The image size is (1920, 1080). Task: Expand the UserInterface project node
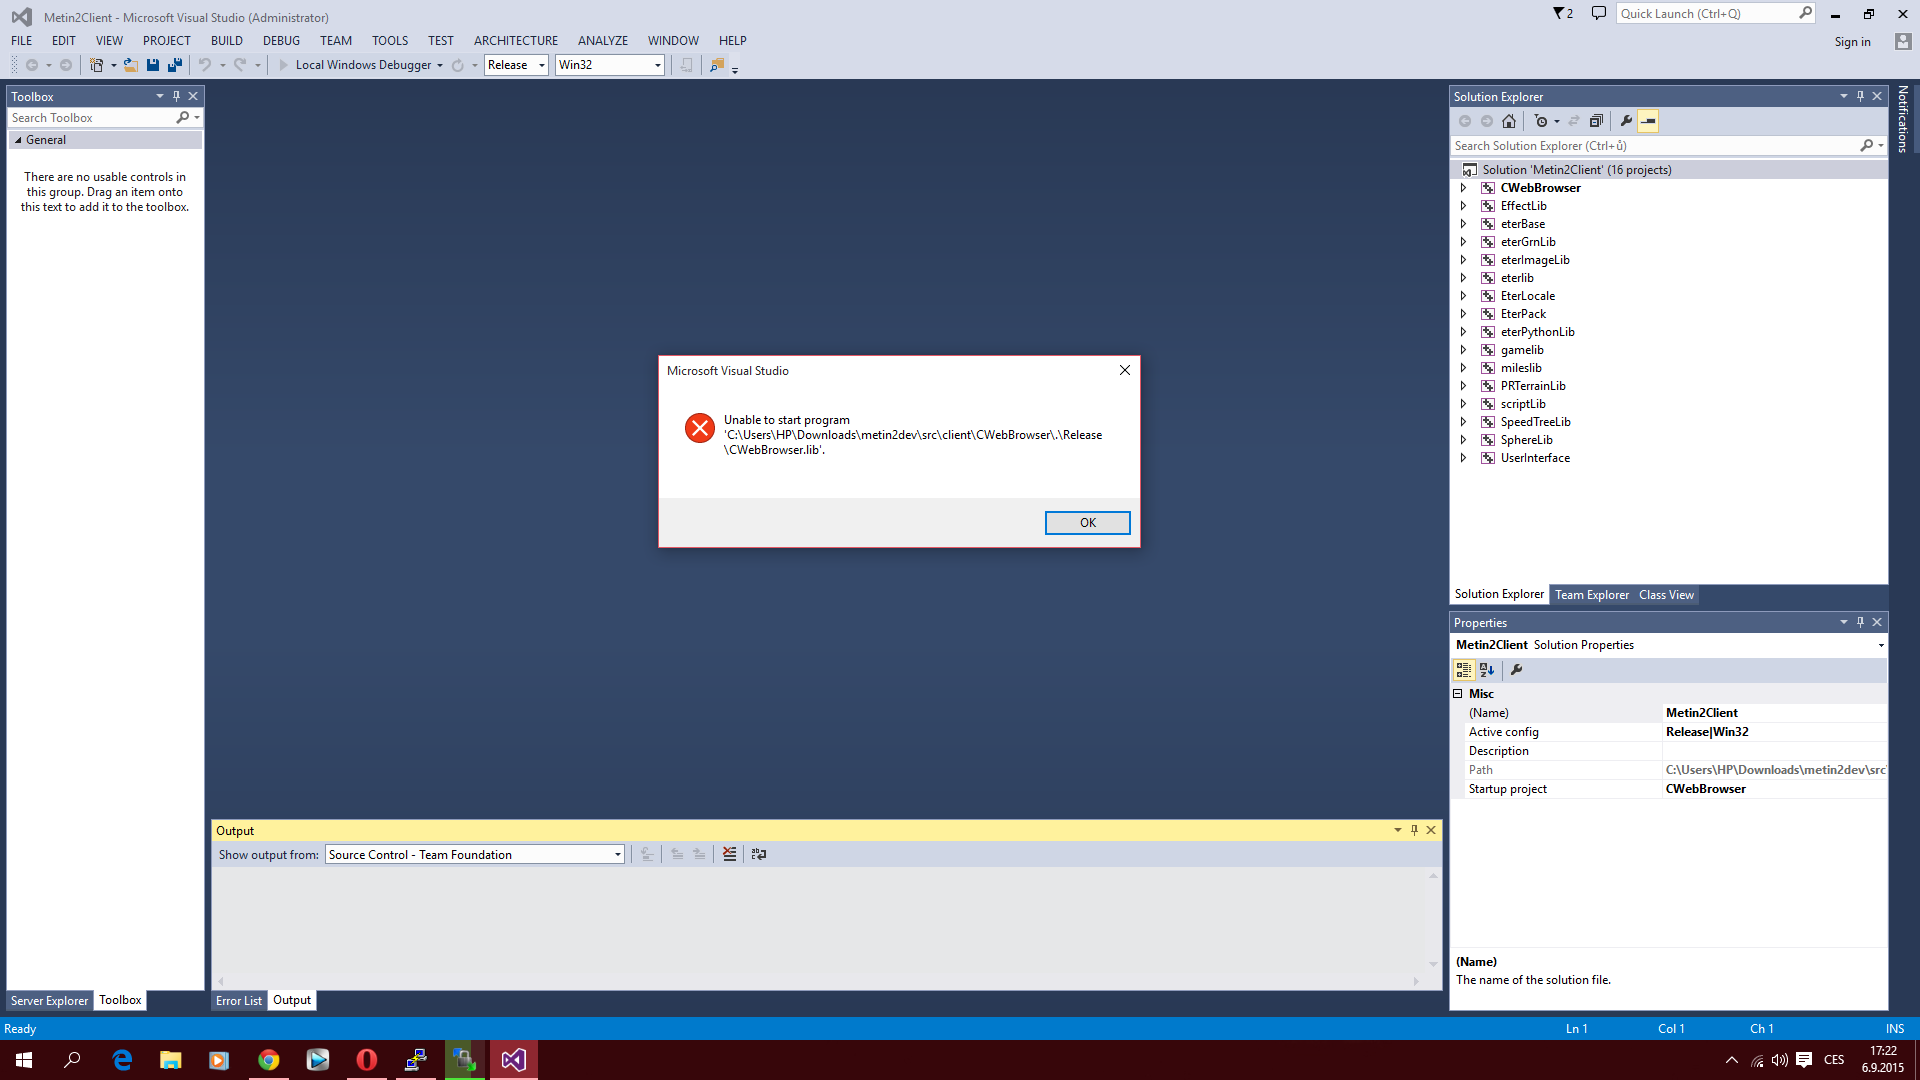(1463, 458)
